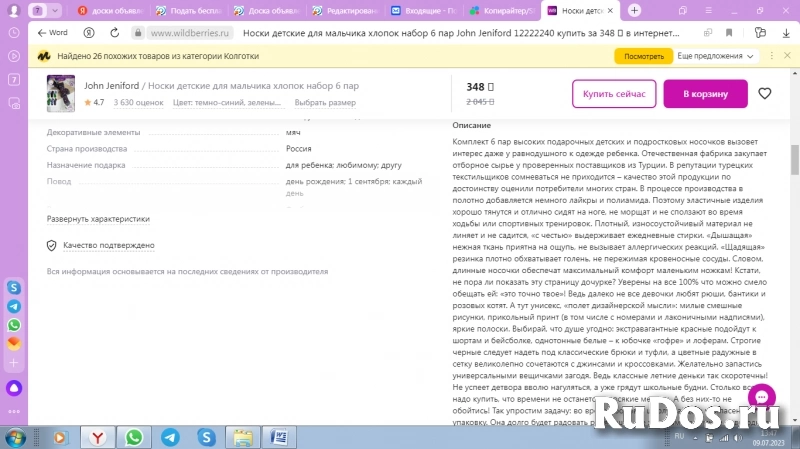800x449 pixels.
Task: Open Telegram in the taskbar
Action: coord(170,437)
